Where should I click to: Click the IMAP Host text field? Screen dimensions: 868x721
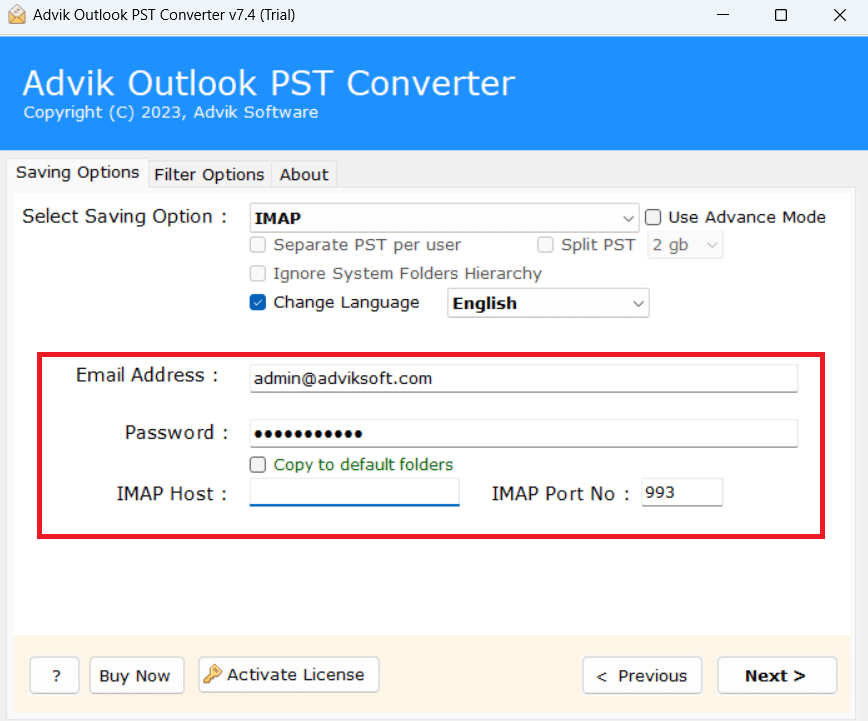(354, 492)
